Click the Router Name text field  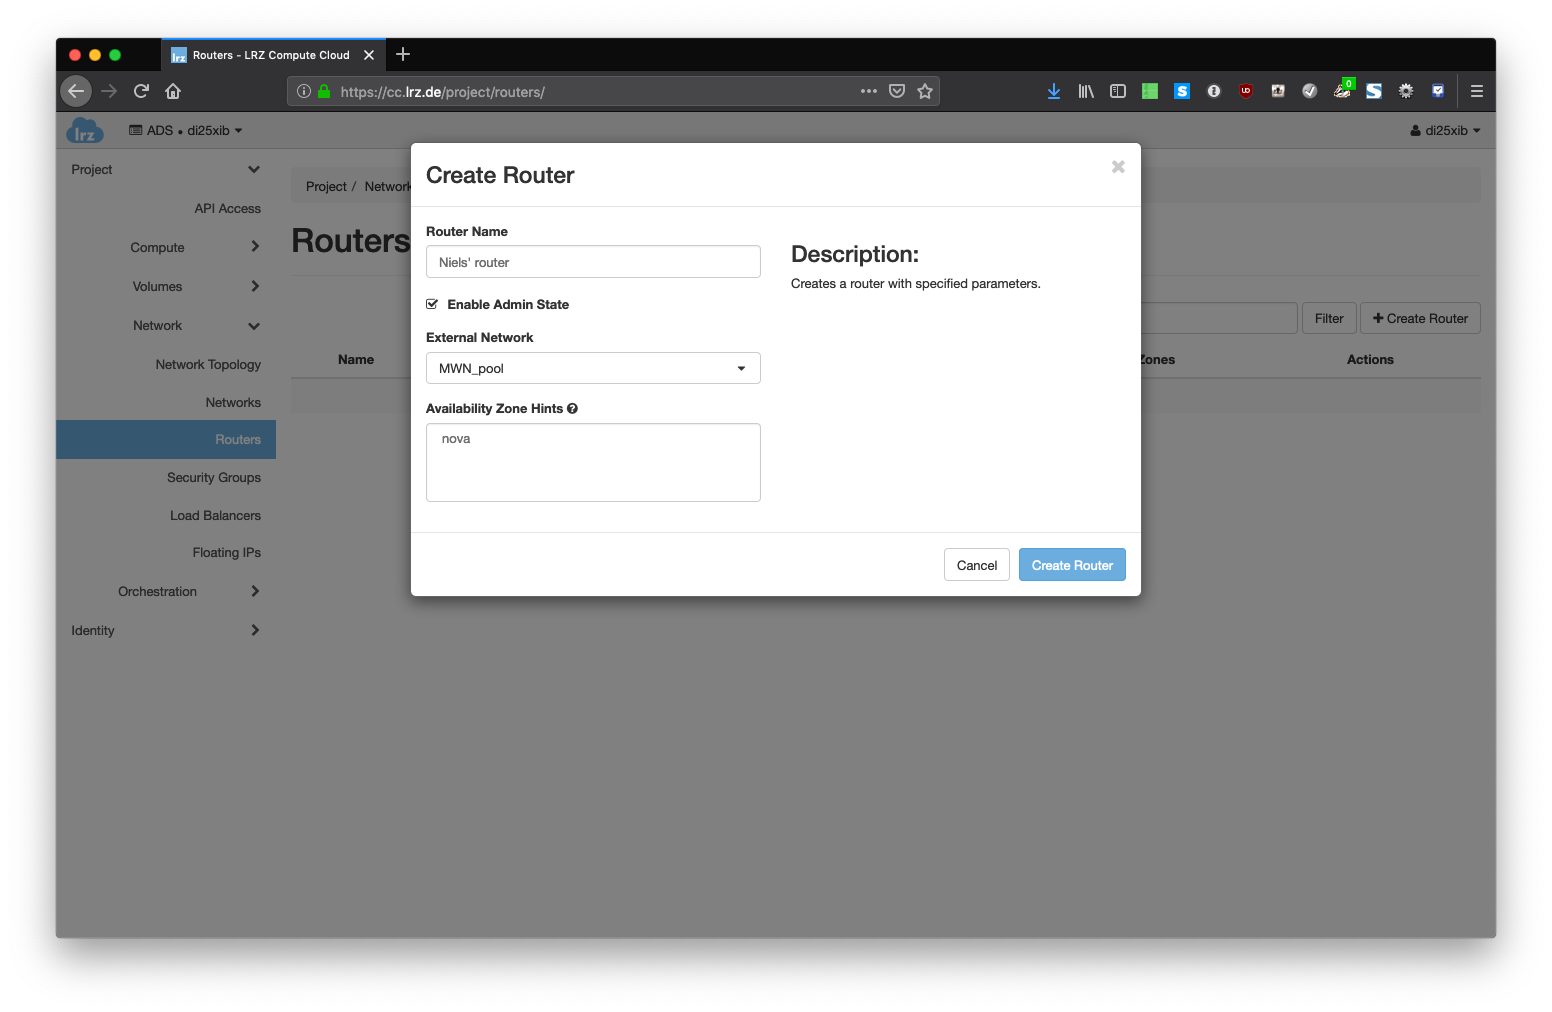coord(593,262)
